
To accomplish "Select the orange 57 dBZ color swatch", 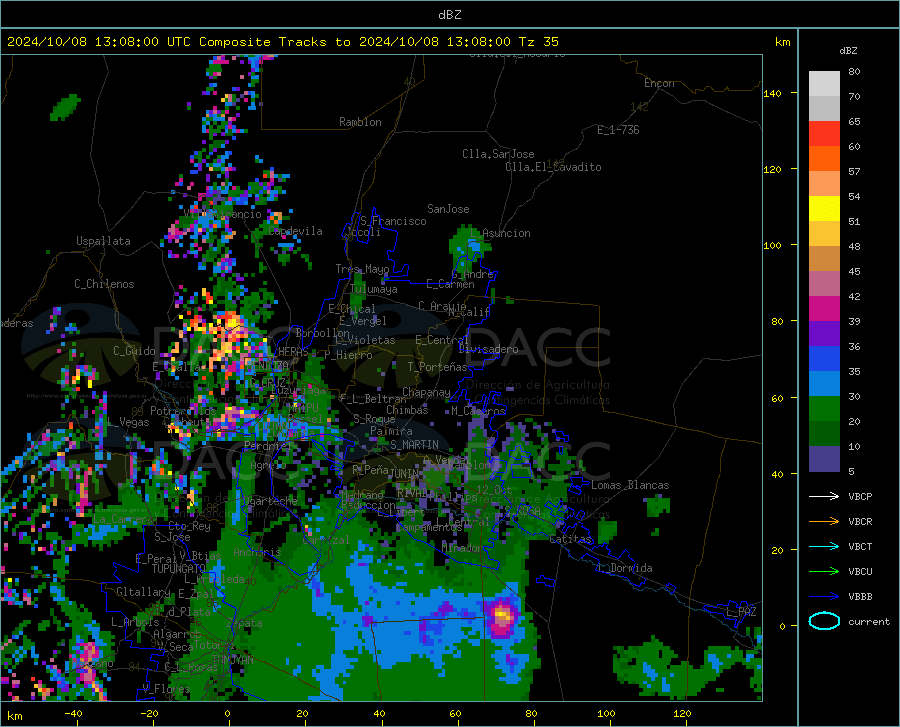I will 824,159.
